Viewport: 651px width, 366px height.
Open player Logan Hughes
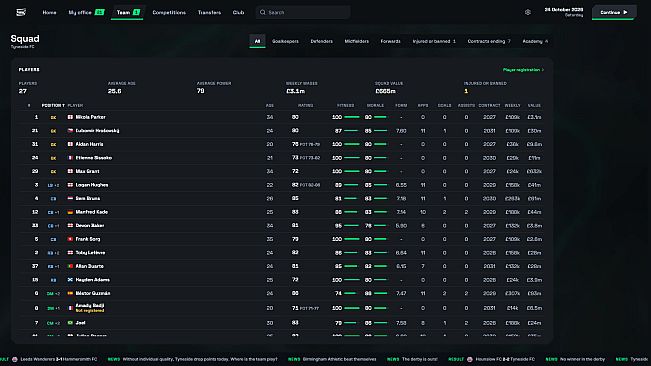click(92, 185)
